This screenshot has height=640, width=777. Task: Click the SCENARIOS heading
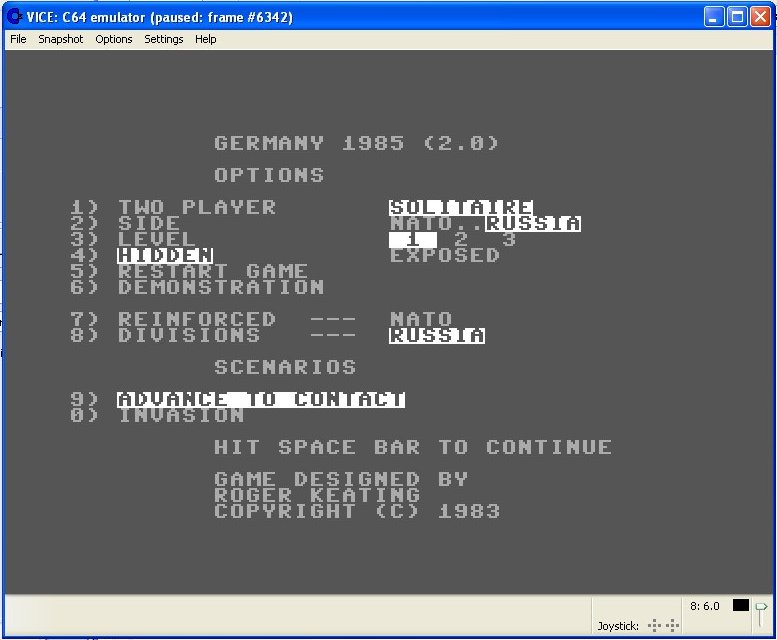285,367
